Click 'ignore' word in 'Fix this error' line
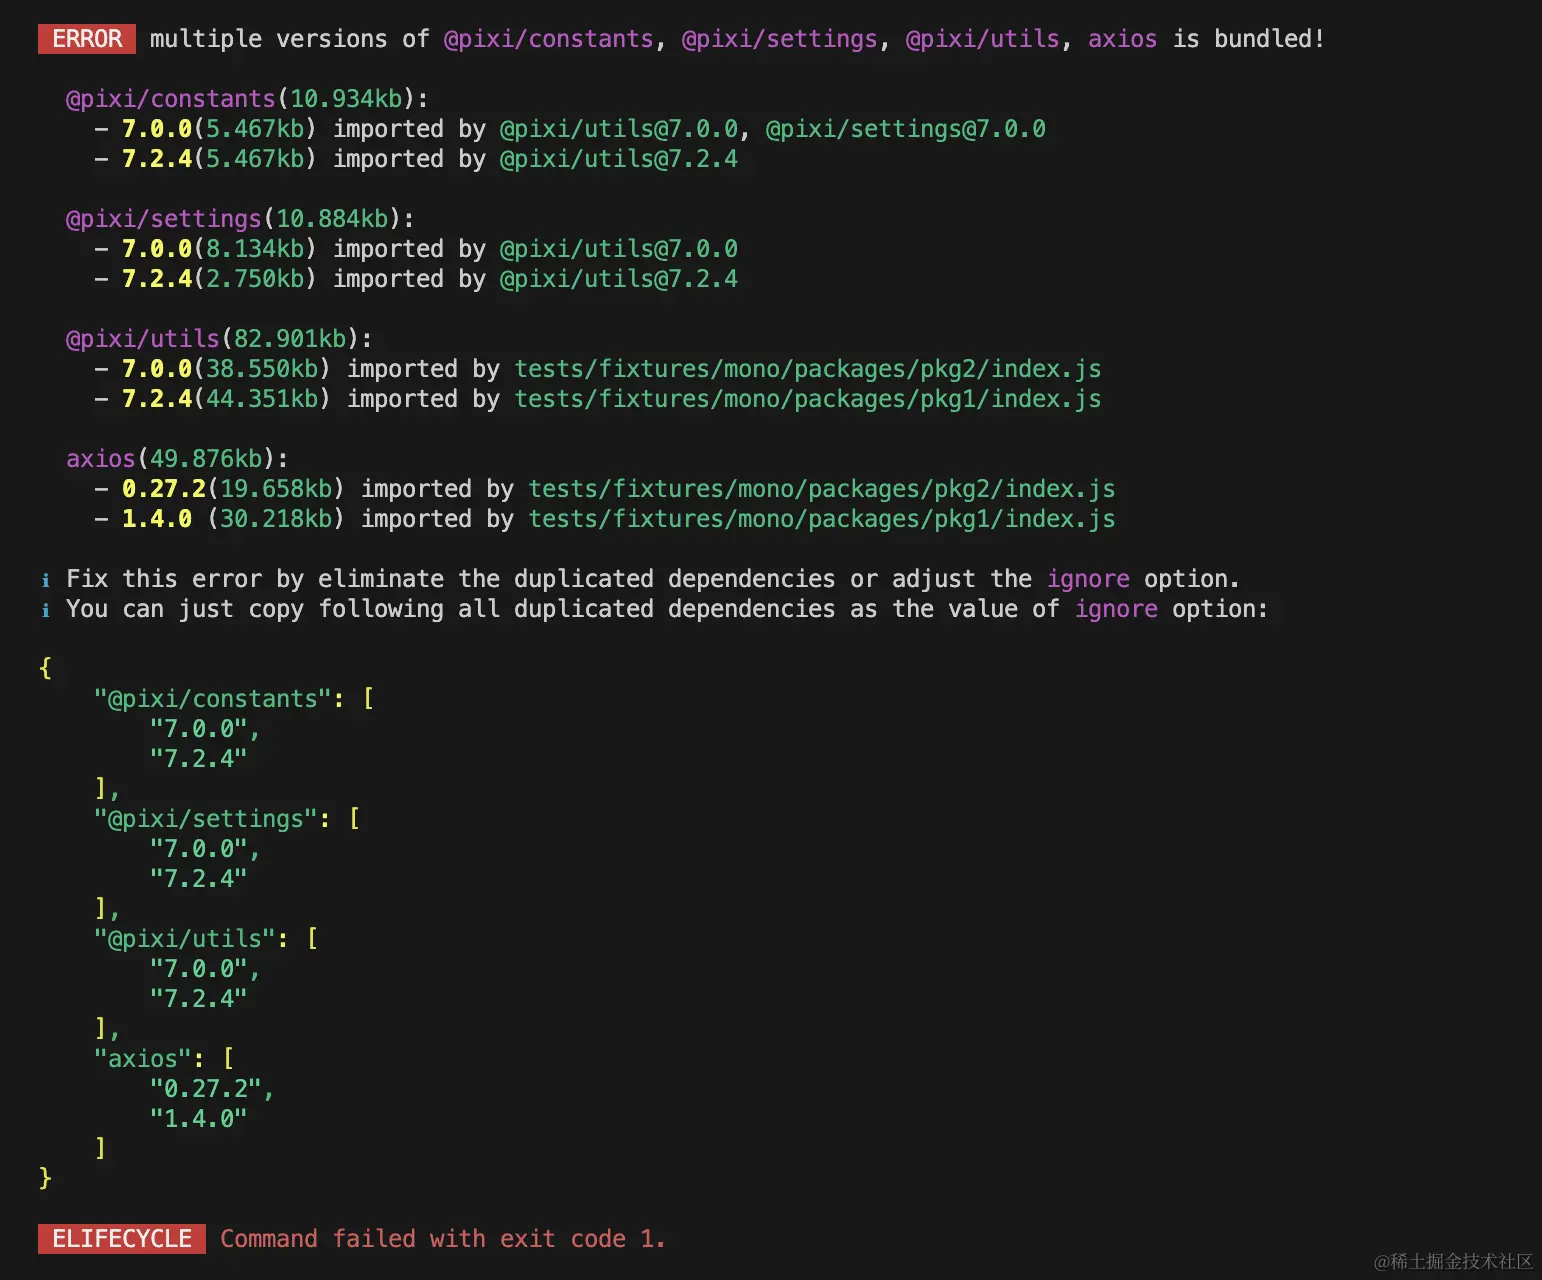 click(1088, 579)
